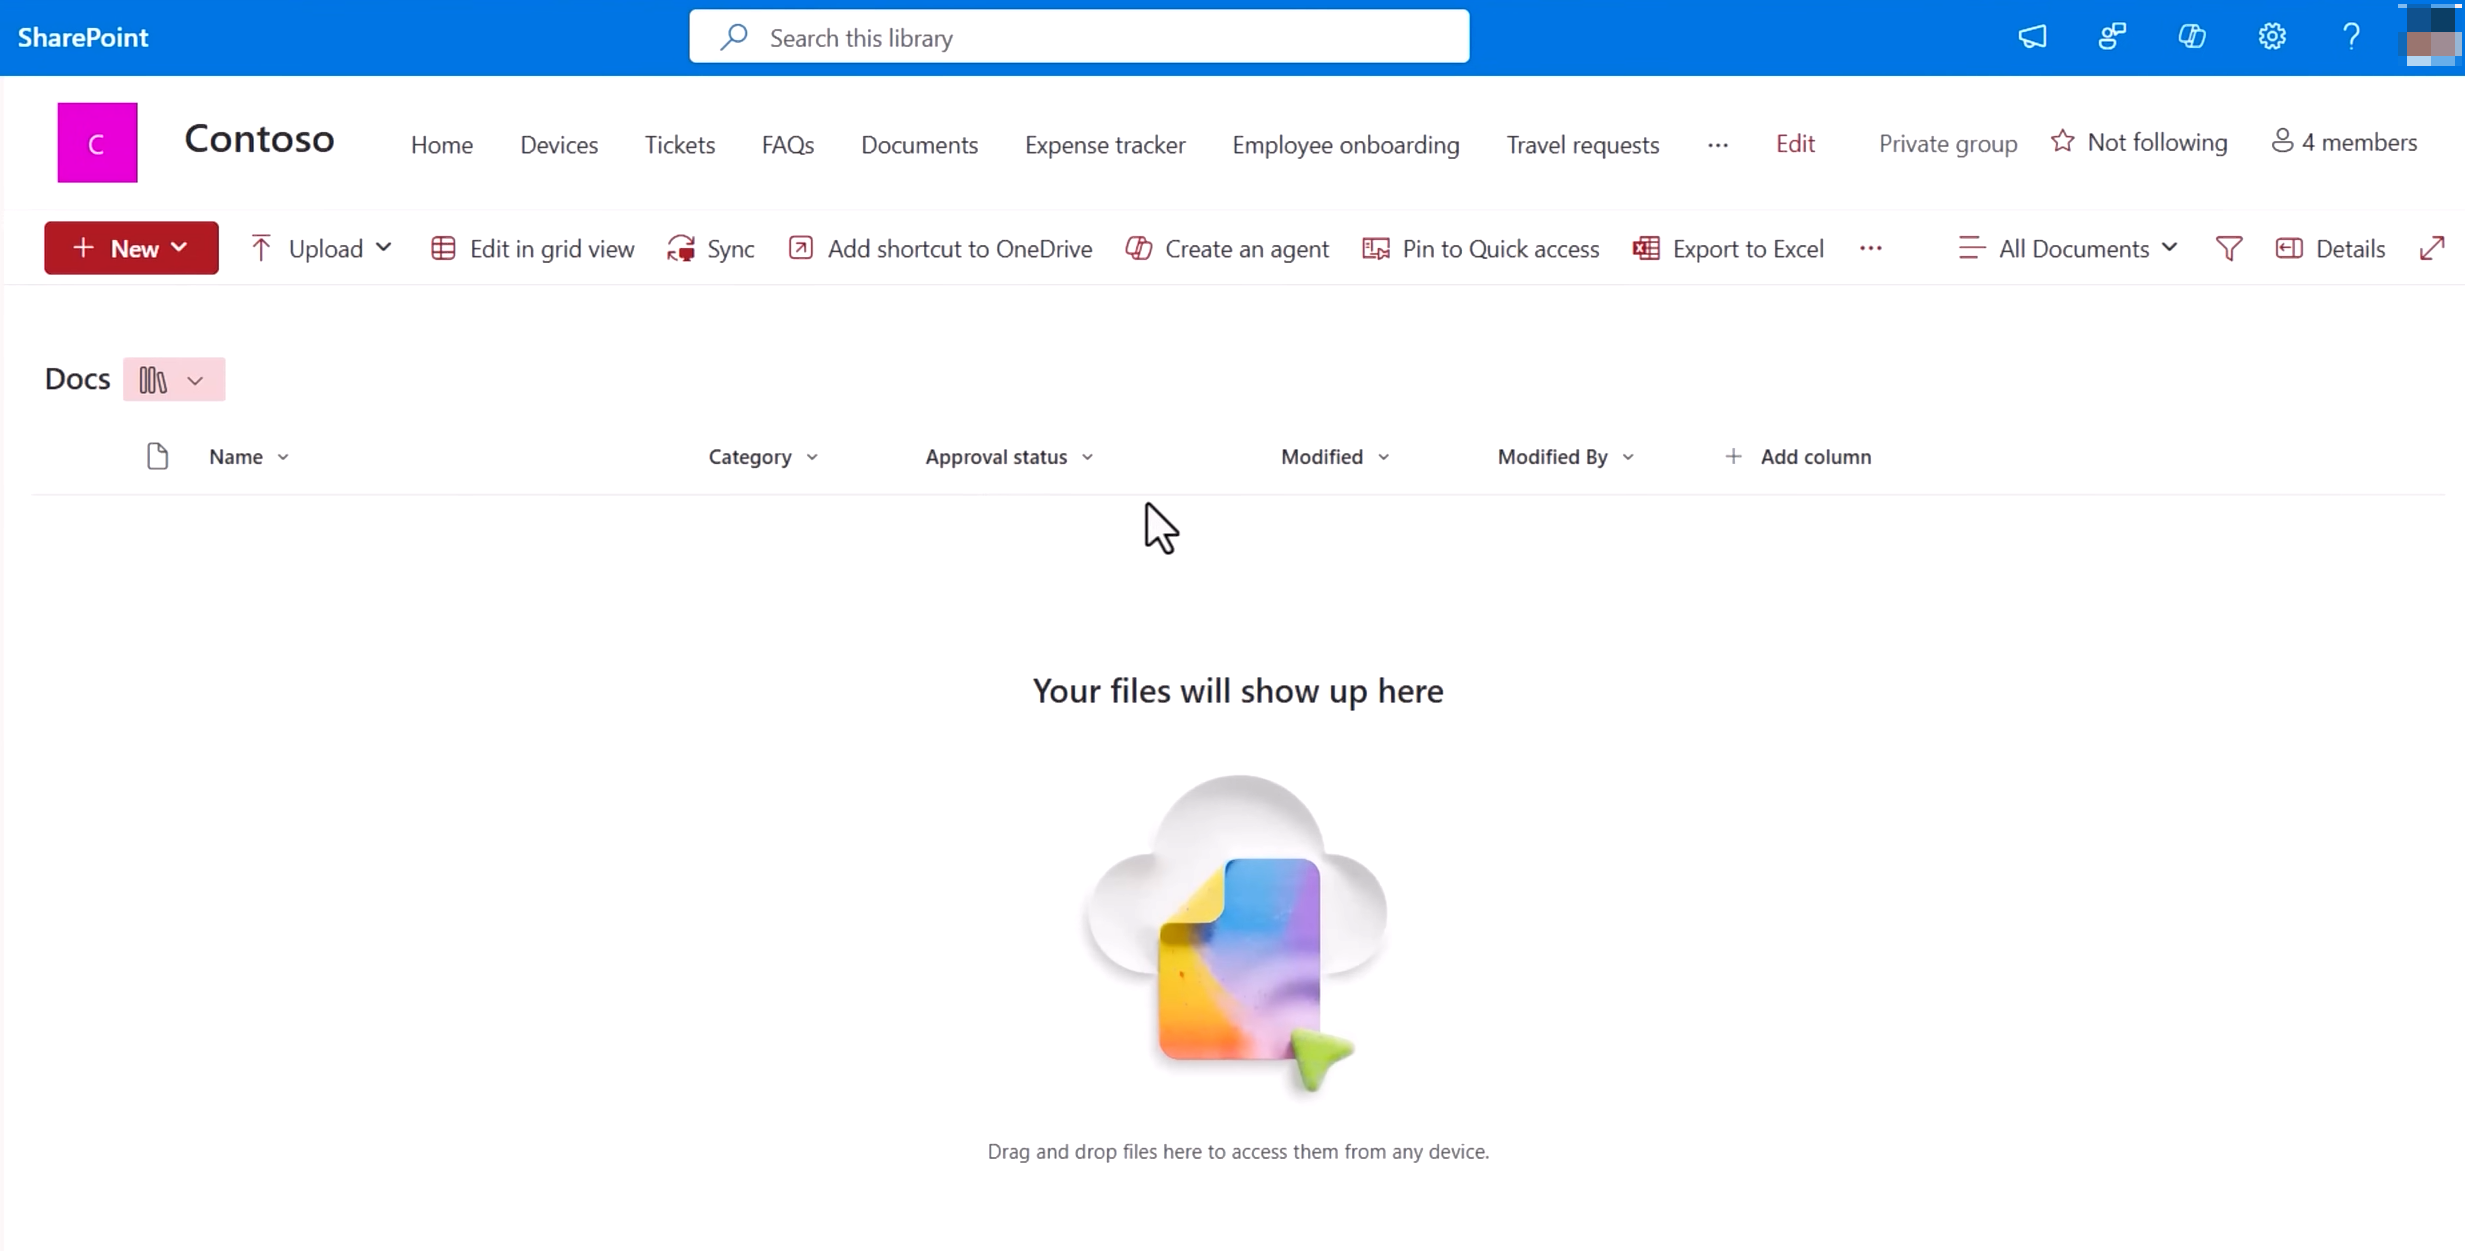The image size is (2465, 1251).
Task: Go to the FAQs navigation item
Action: [788, 145]
